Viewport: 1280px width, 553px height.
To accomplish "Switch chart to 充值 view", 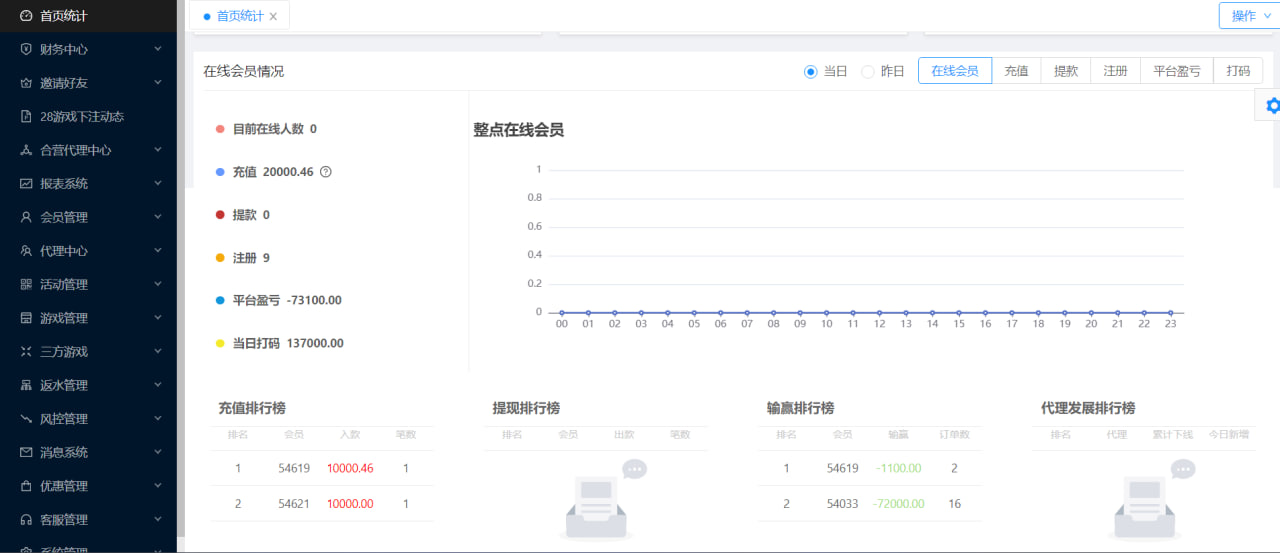I will [x=1016, y=71].
